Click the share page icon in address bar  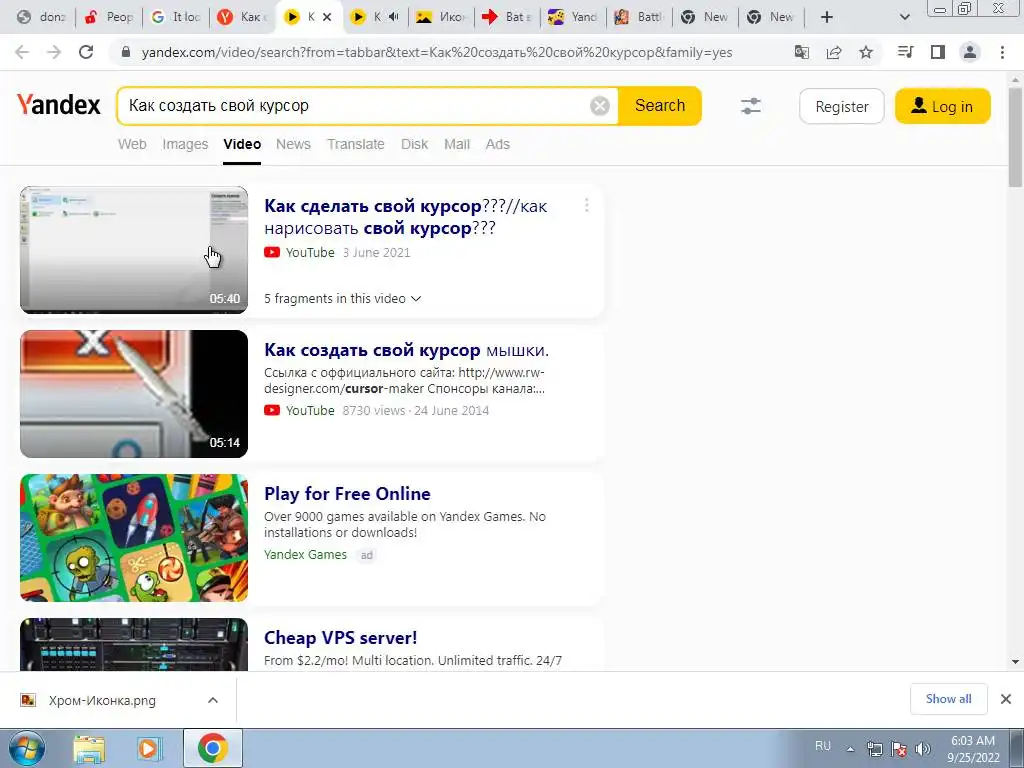(x=834, y=52)
